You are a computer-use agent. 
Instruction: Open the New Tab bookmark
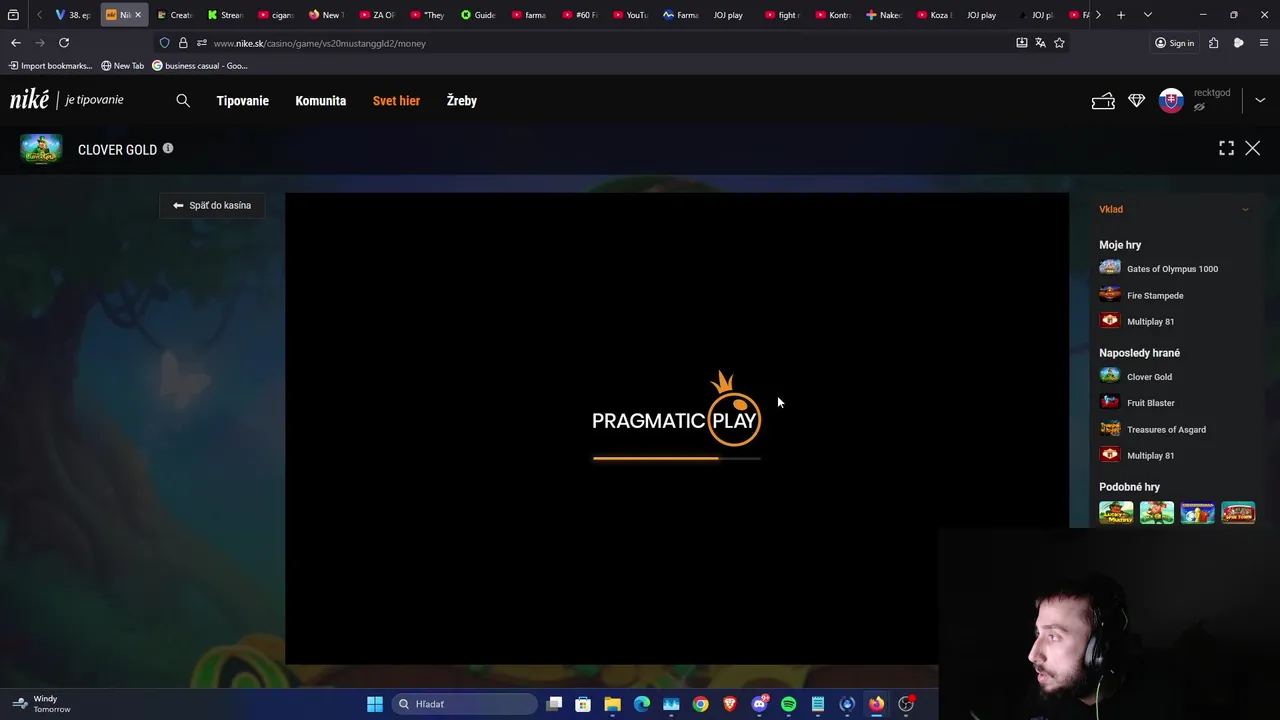(123, 66)
